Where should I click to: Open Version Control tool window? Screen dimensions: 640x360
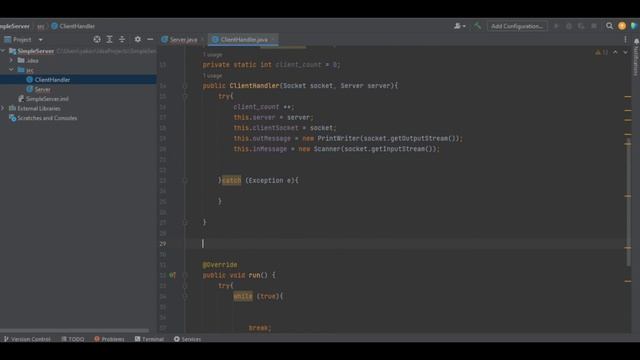click(x=27, y=339)
